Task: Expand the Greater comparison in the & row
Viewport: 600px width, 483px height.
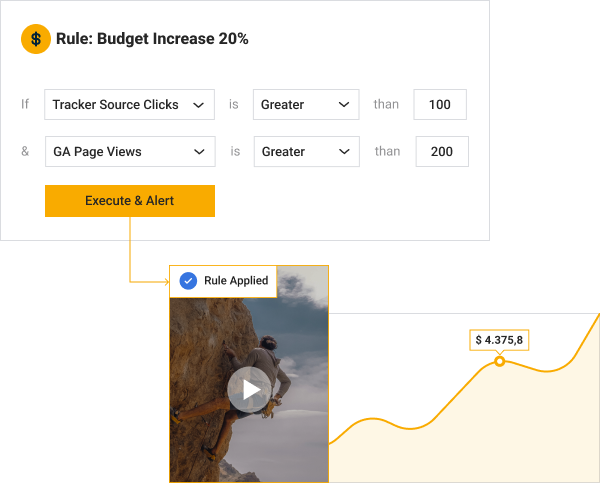Action: coord(305,152)
